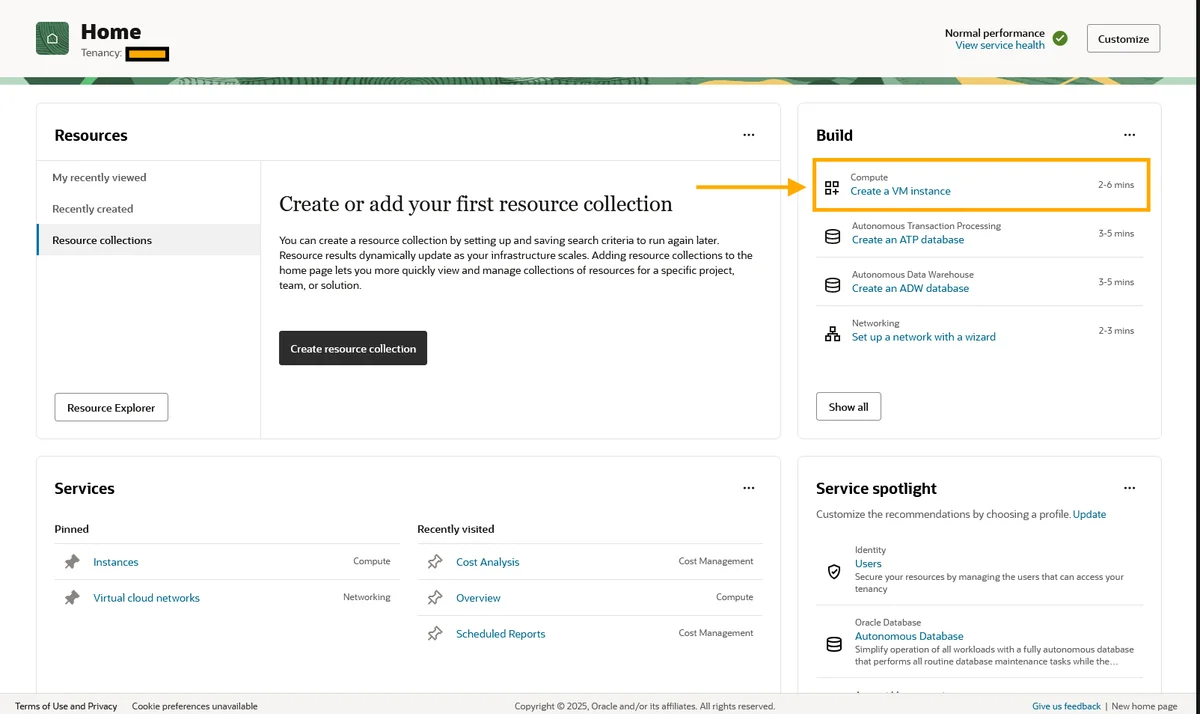The width and height of the screenshot is (1200, 714).
Task: Click the ATP database icon
Action: point(832,237)
